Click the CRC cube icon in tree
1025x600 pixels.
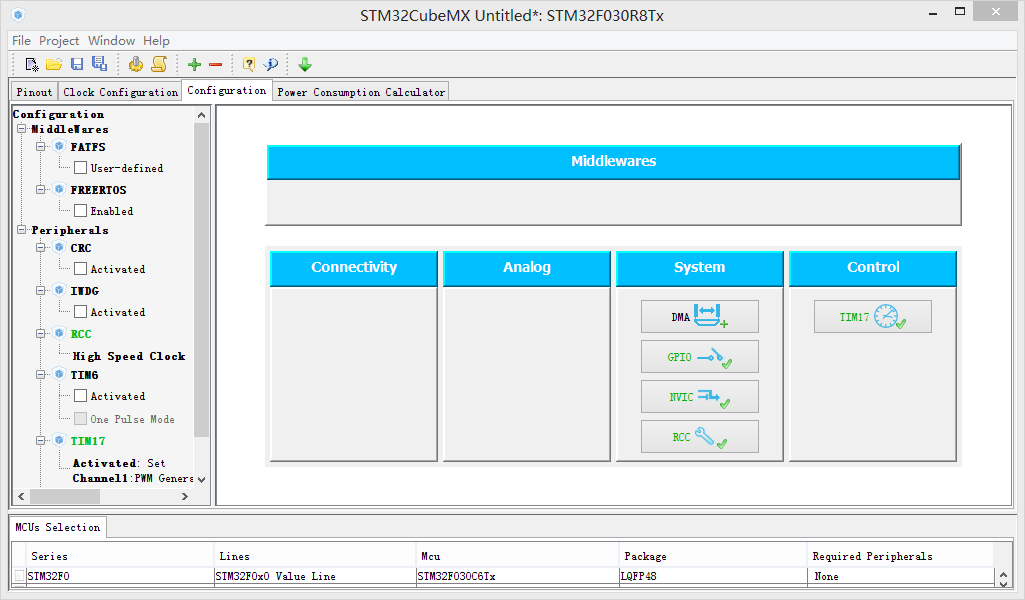coord(59,248)
